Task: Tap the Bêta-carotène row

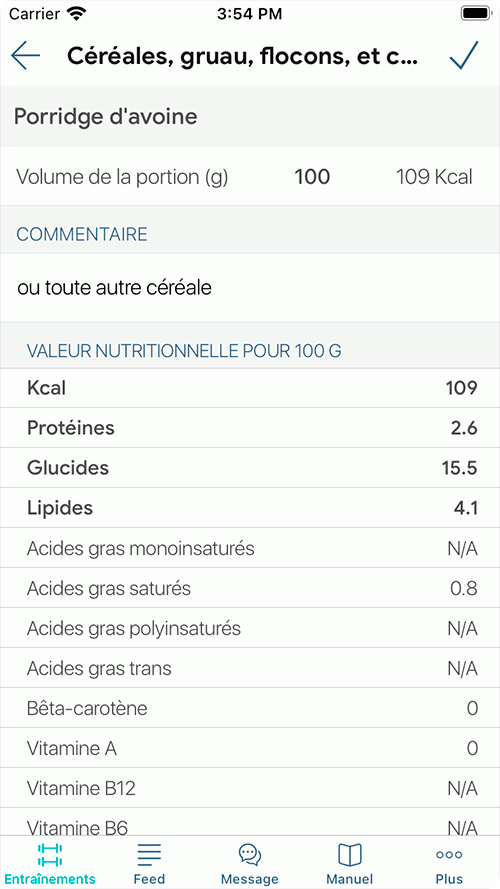Action: click(250, 708)
